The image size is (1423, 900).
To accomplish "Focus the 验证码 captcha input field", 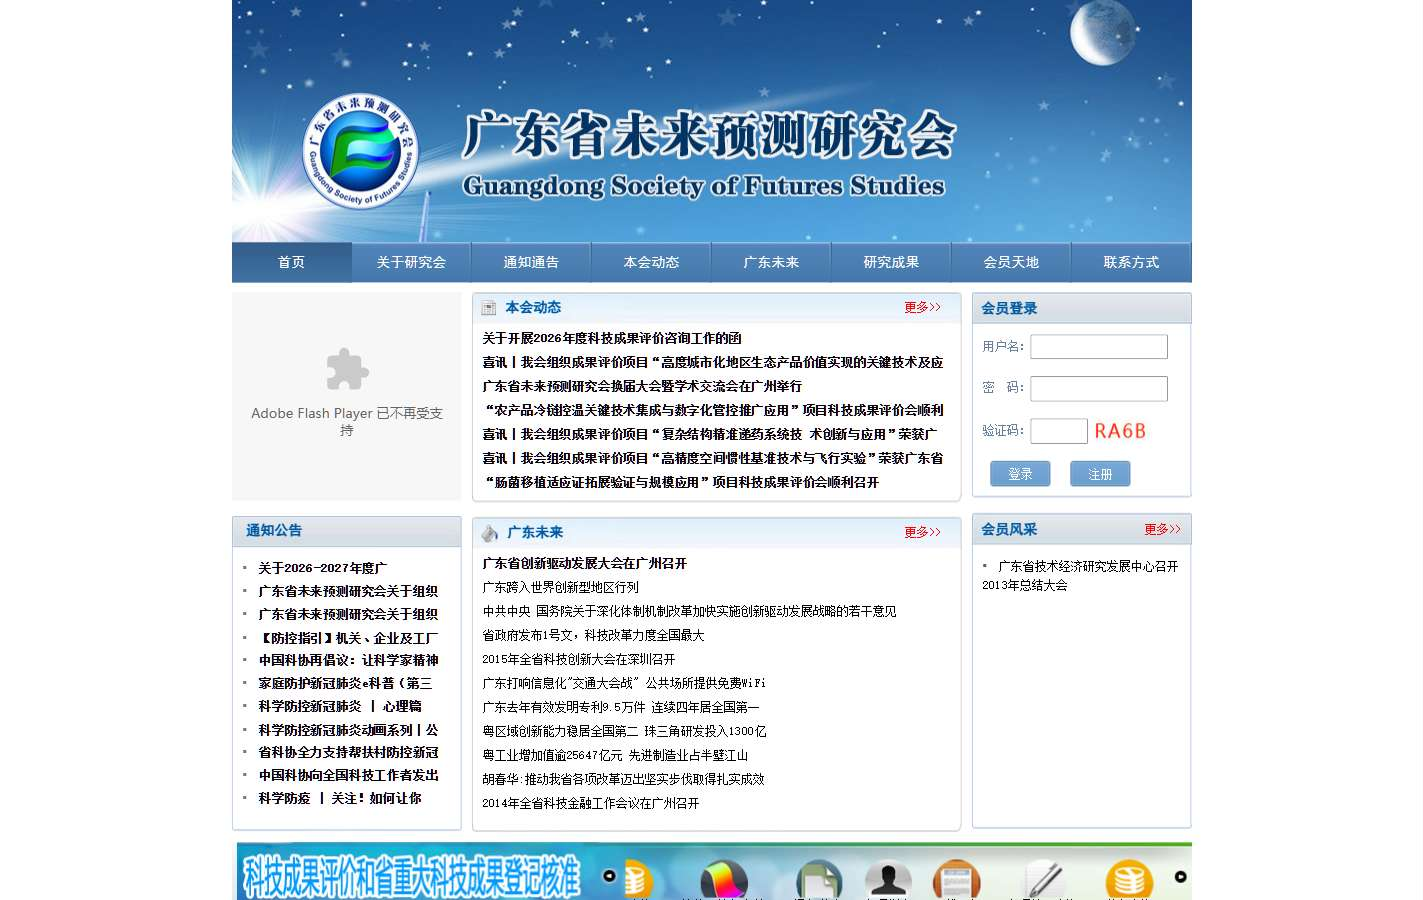I will pos(1059,431).
